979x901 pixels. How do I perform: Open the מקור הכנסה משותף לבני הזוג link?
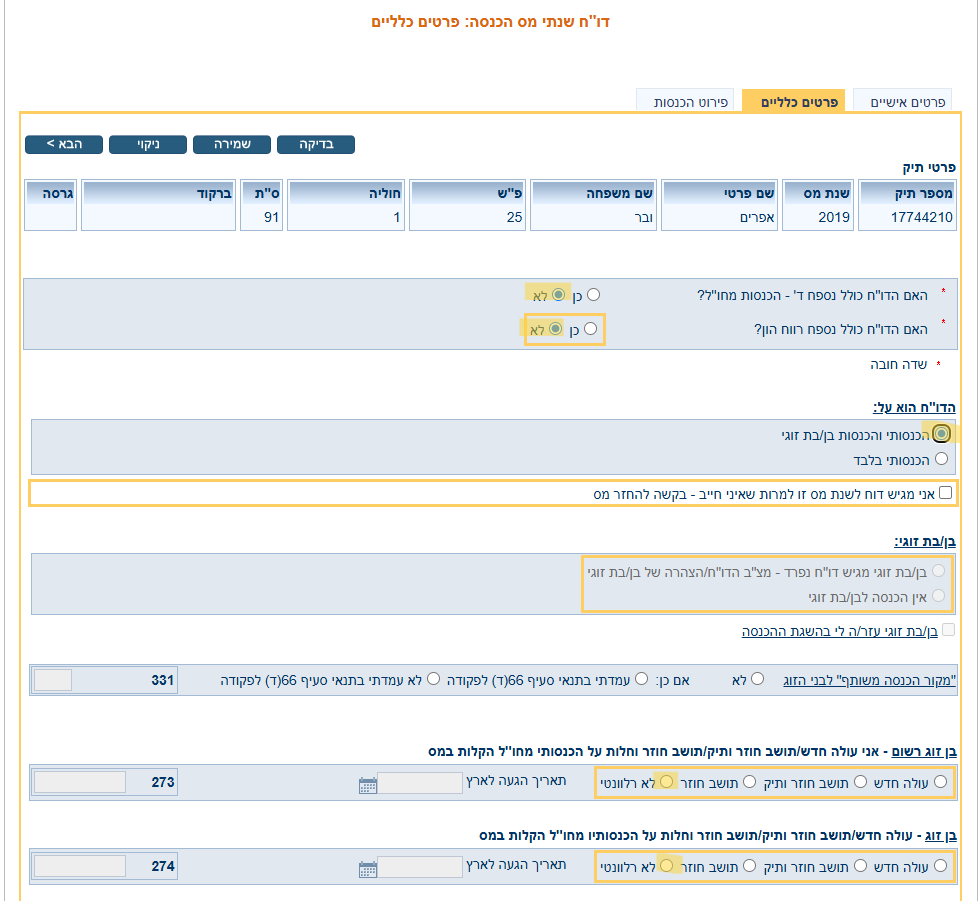tap(869, 680)
